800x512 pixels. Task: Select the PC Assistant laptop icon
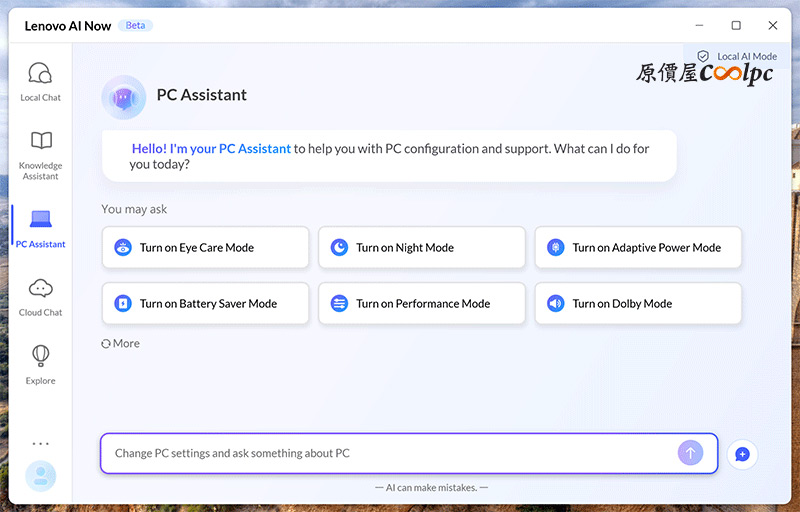tap(40, 220)
